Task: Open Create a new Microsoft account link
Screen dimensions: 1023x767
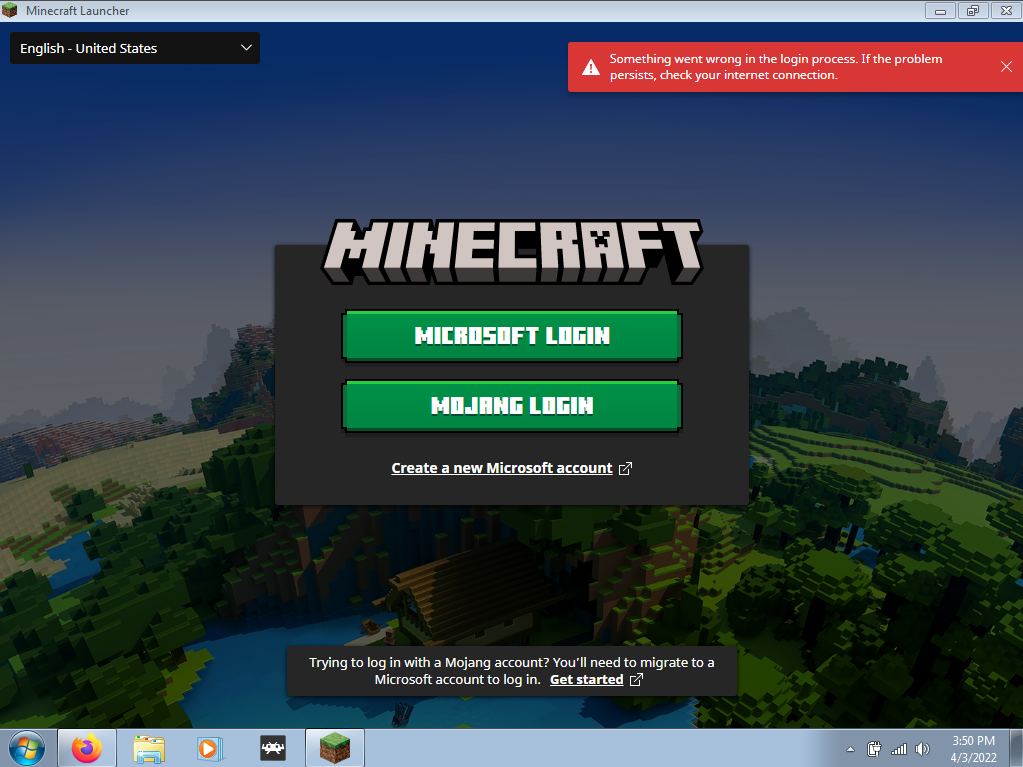Action: (x=502, y=468)
